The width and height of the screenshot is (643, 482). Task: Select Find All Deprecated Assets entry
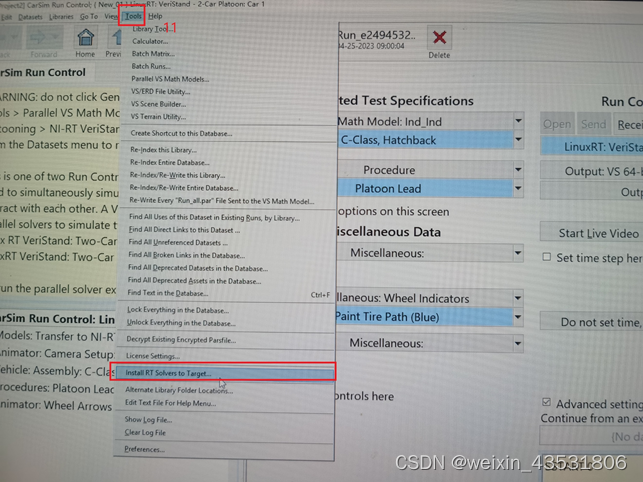tap(194, 281)
